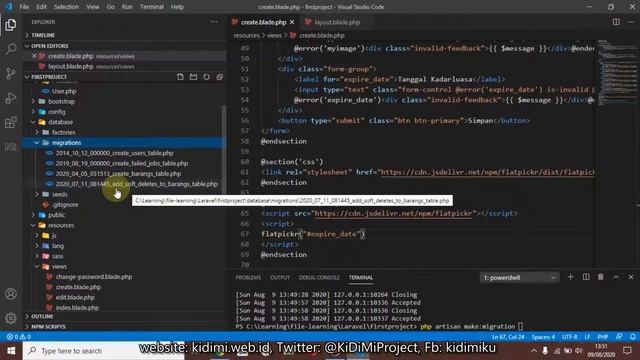Open the Accounts icon in activity bar

click(11, 294)
